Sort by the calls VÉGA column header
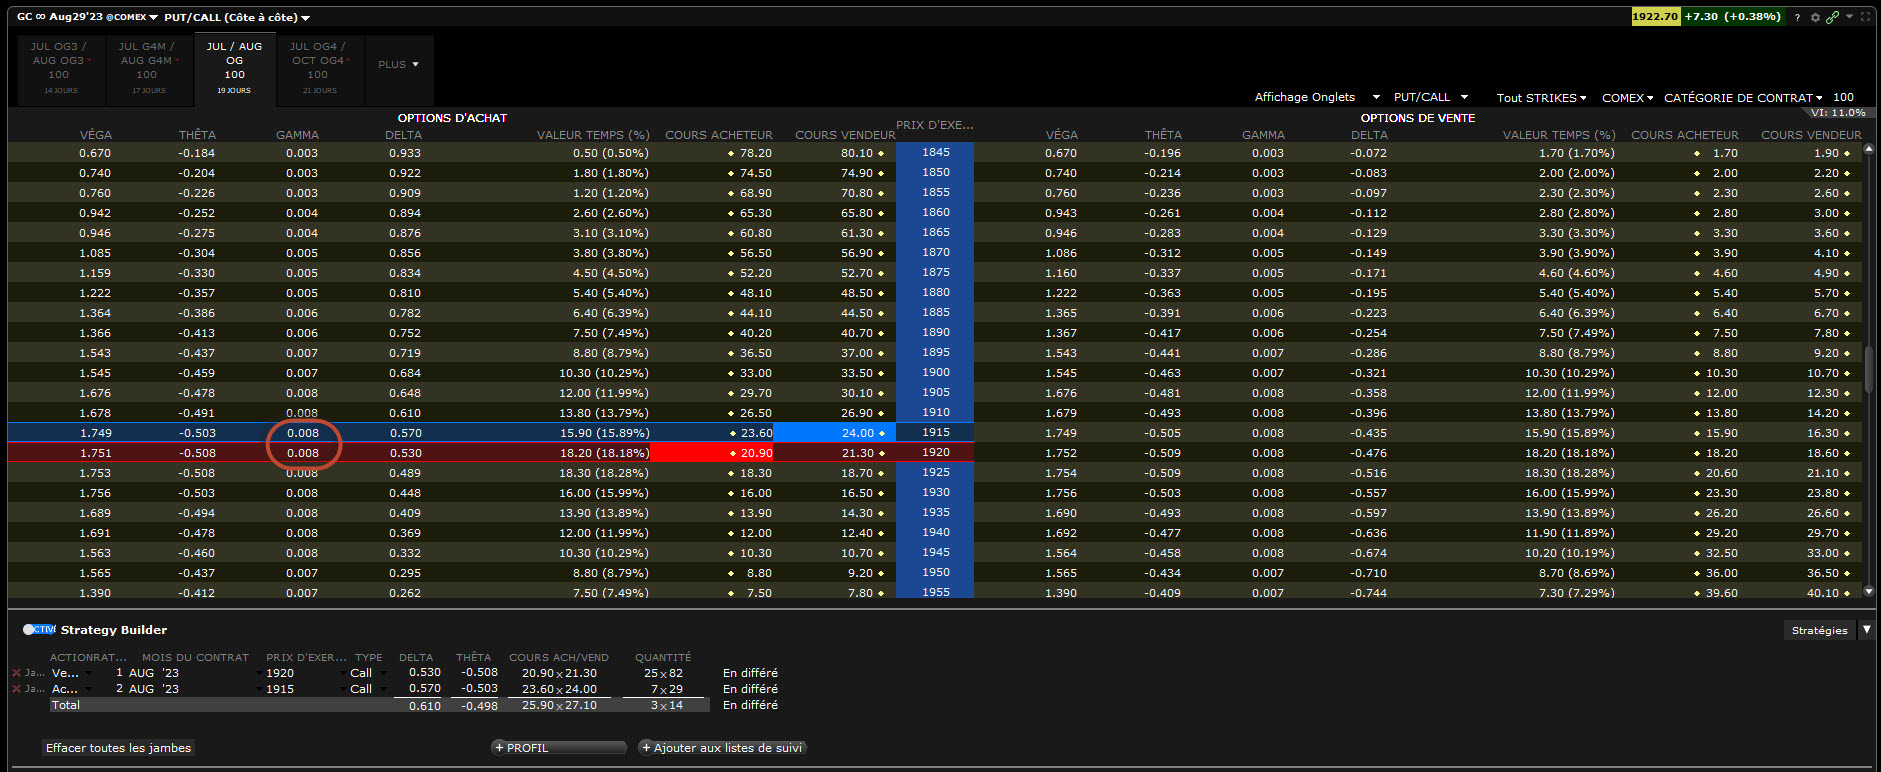Image resolution: width=1881 pixels, height=772 pixels. click(x=96, y=135)
